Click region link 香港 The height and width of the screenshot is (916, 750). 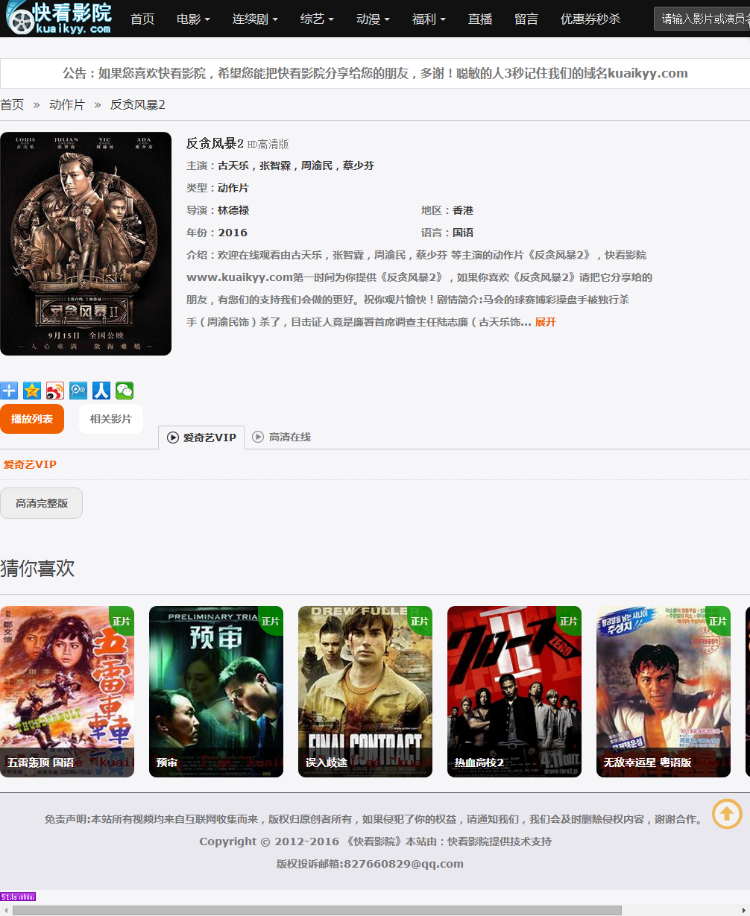[x=463, y=210]
